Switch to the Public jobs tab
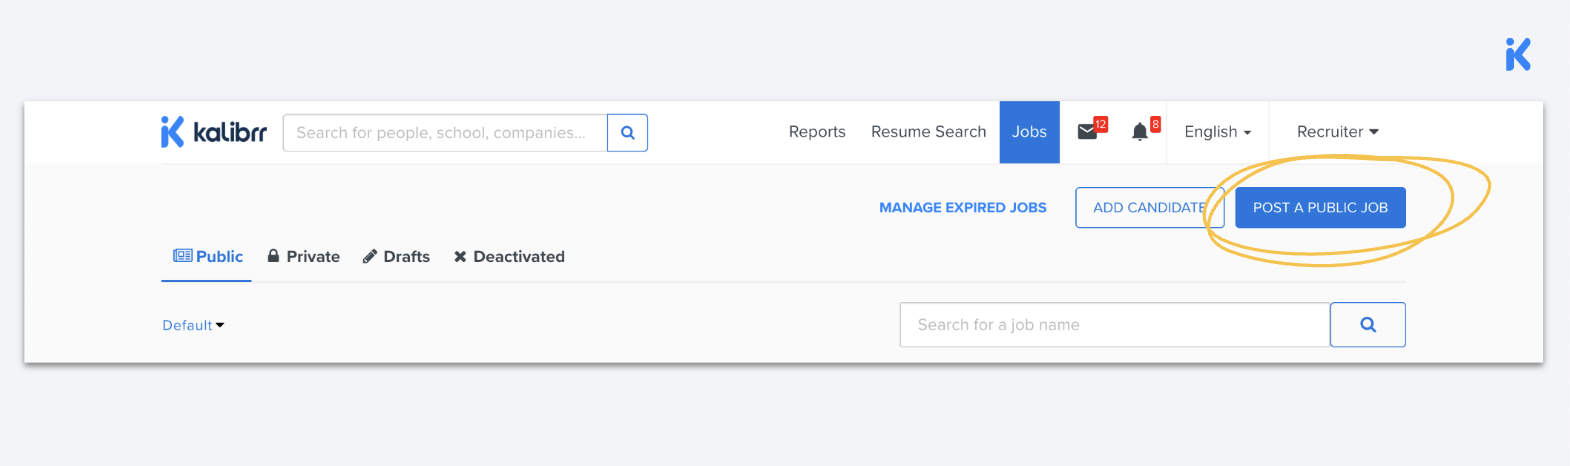Image resolution: width=1570 pixels, height=466 pixels. point(208,257)
